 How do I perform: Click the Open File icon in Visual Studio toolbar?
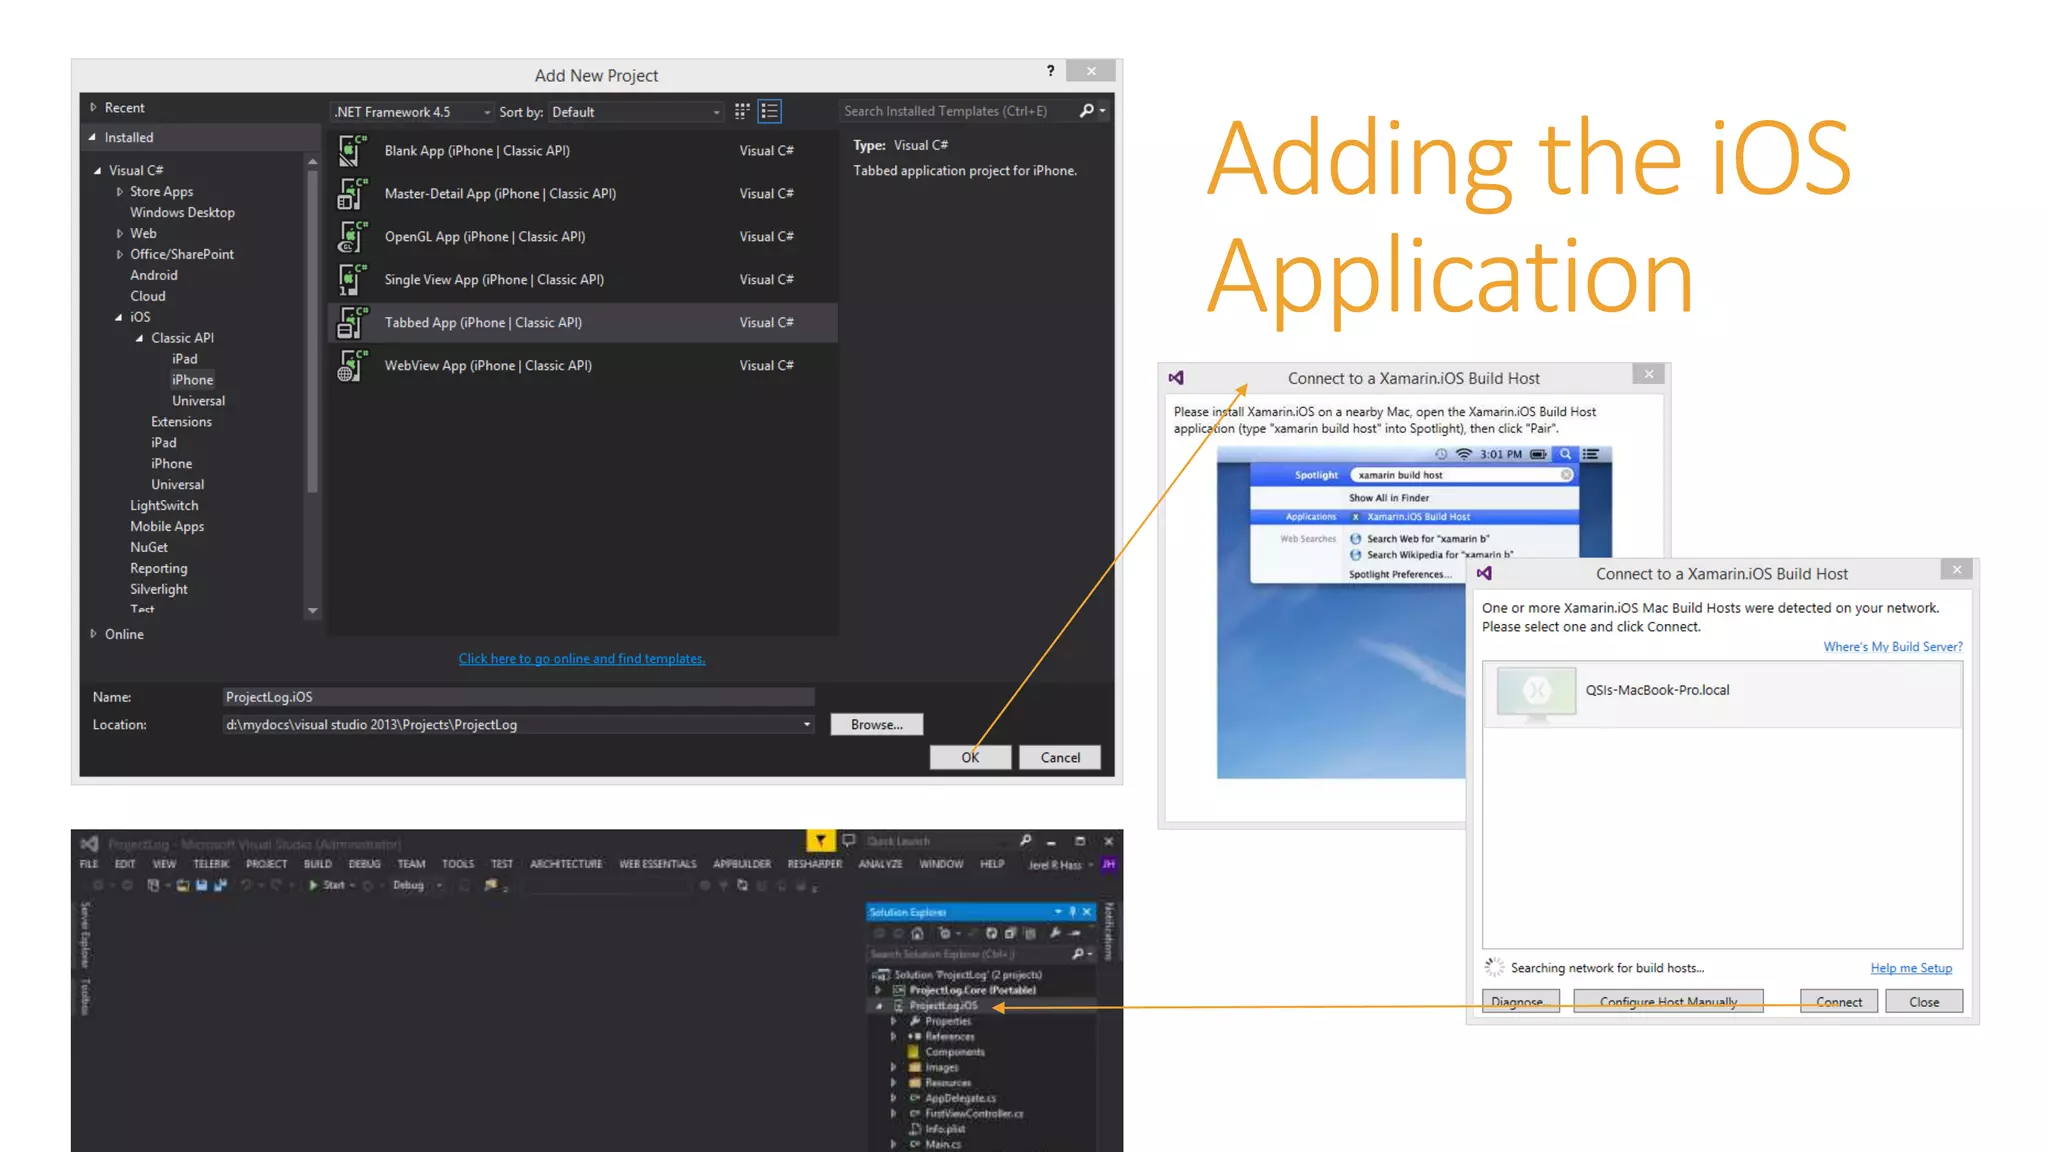[183, 885]
